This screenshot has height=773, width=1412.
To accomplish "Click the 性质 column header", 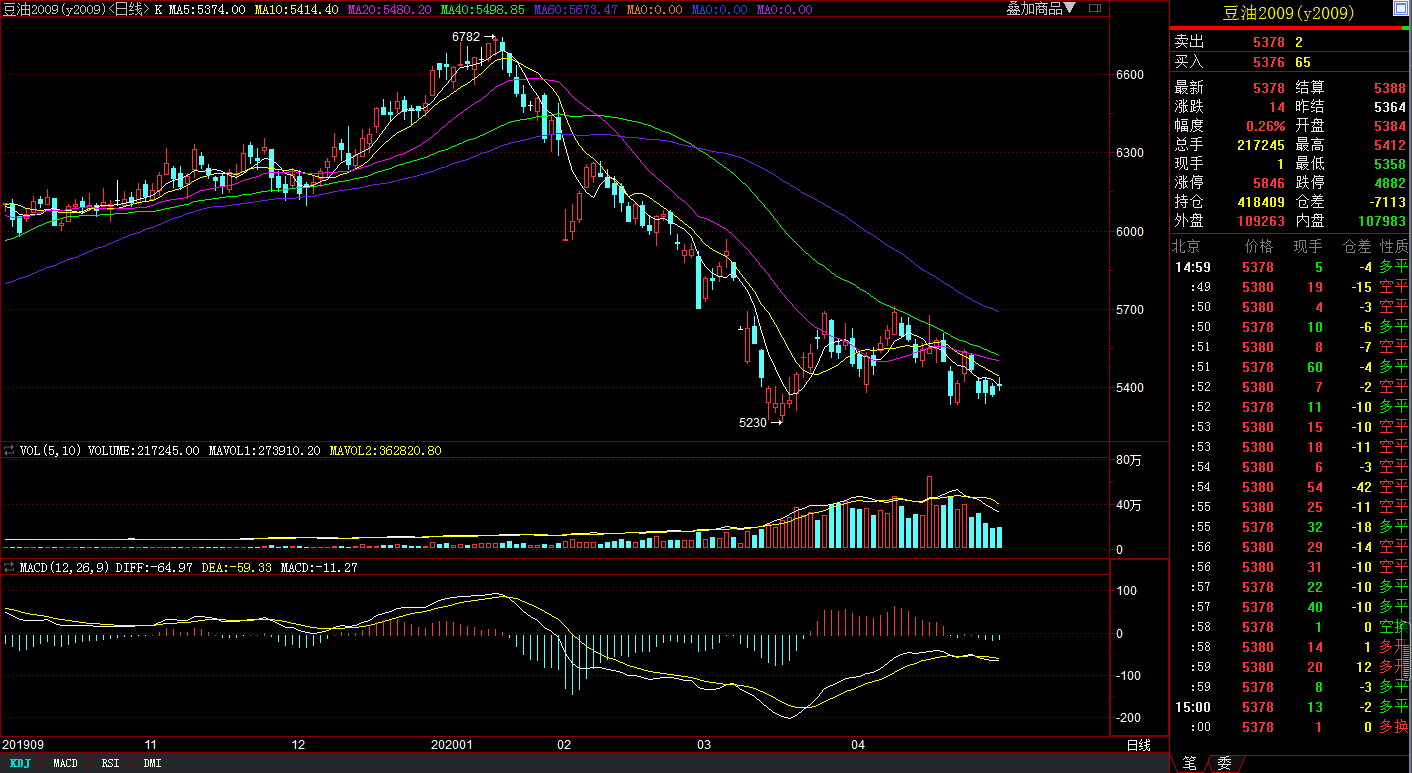I will (1394, 246).
